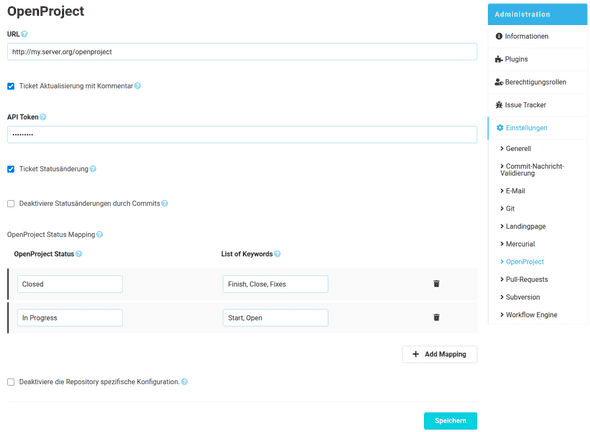Click the chevron beside Workflow Engine
Viewport: 590px width, 432px height.
click(x=502, y=315)
